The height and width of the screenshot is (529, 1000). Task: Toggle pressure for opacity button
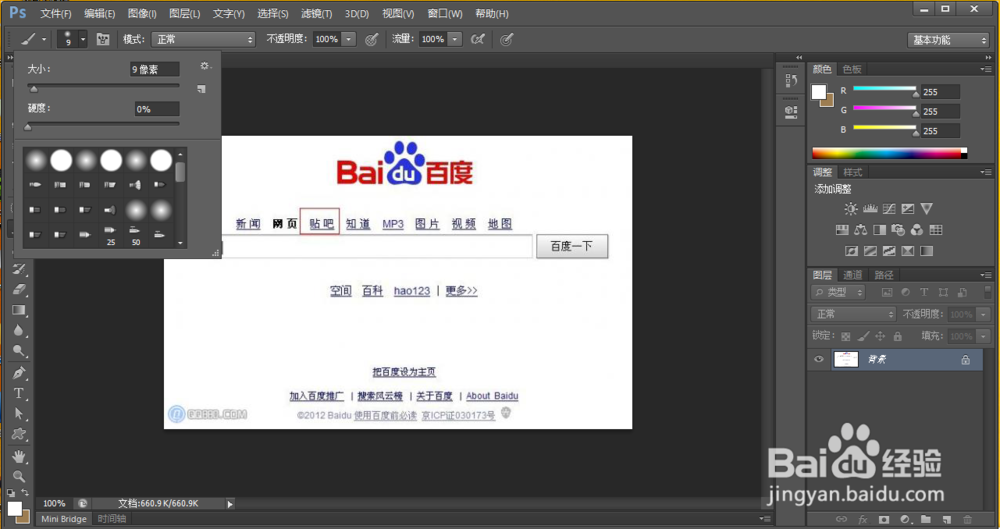[372, 40]
